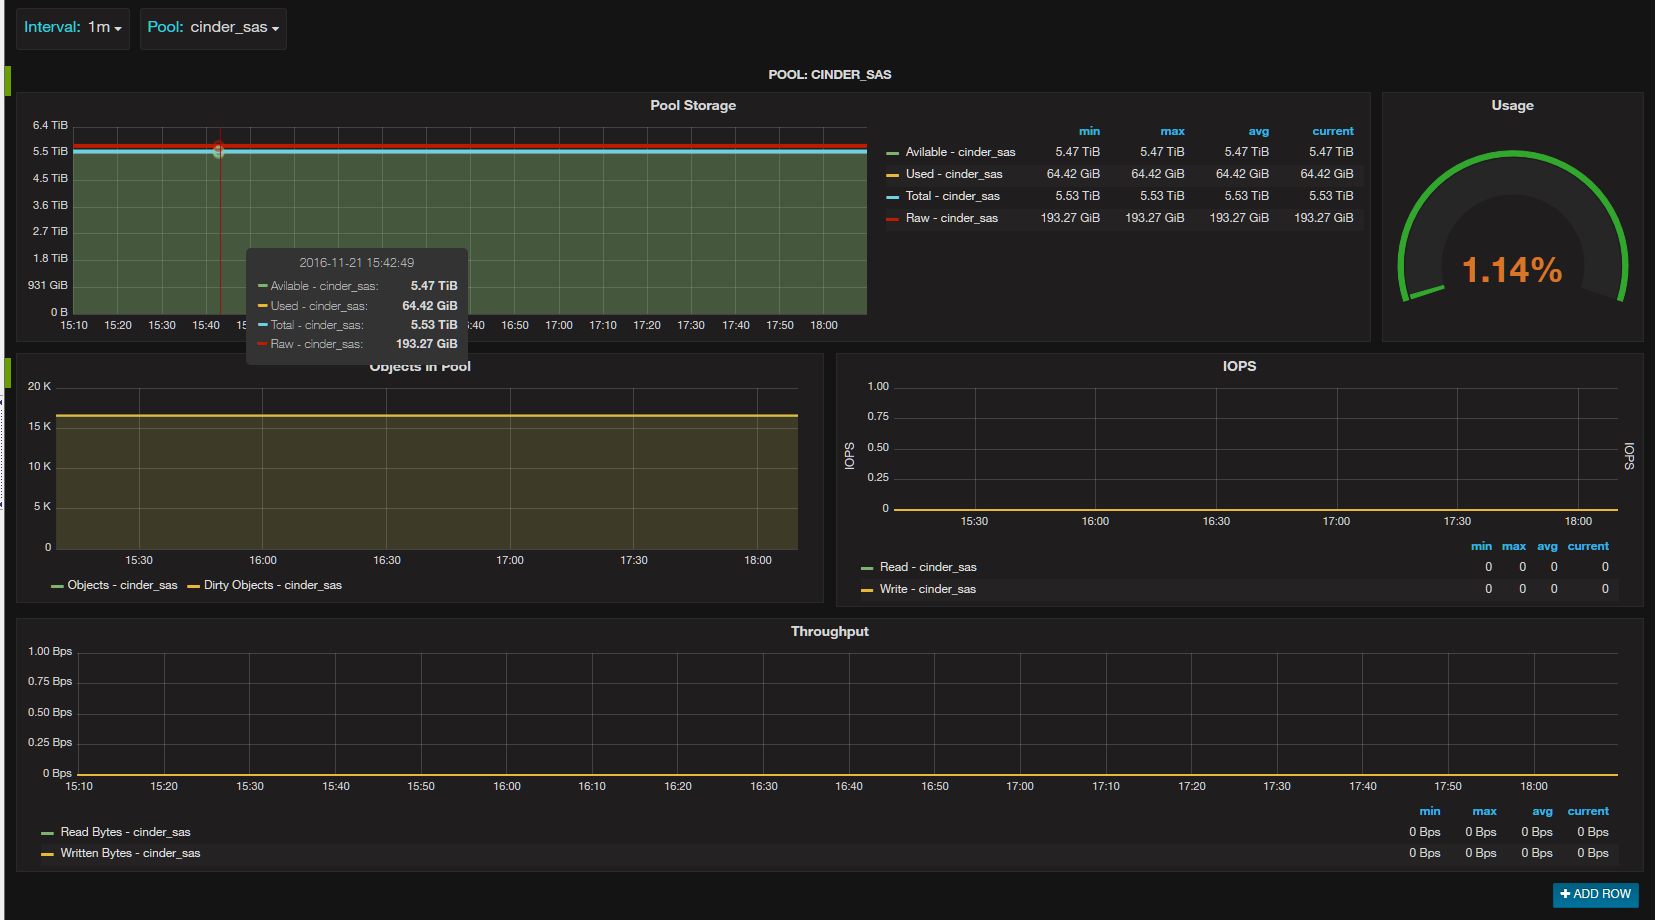The width and height of the screenshot is (1655, 920).
Task: Sort Pool Storage legend by avg column
Action: coord(1258,131)
